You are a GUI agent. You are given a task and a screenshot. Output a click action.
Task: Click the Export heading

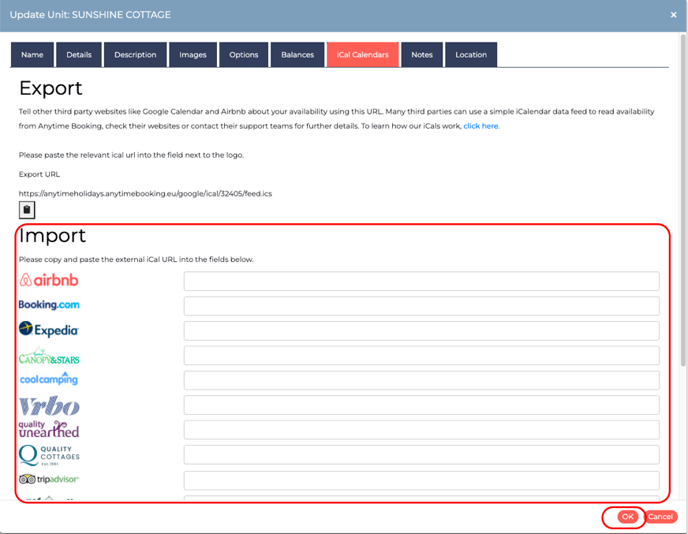tap(50, 88)
